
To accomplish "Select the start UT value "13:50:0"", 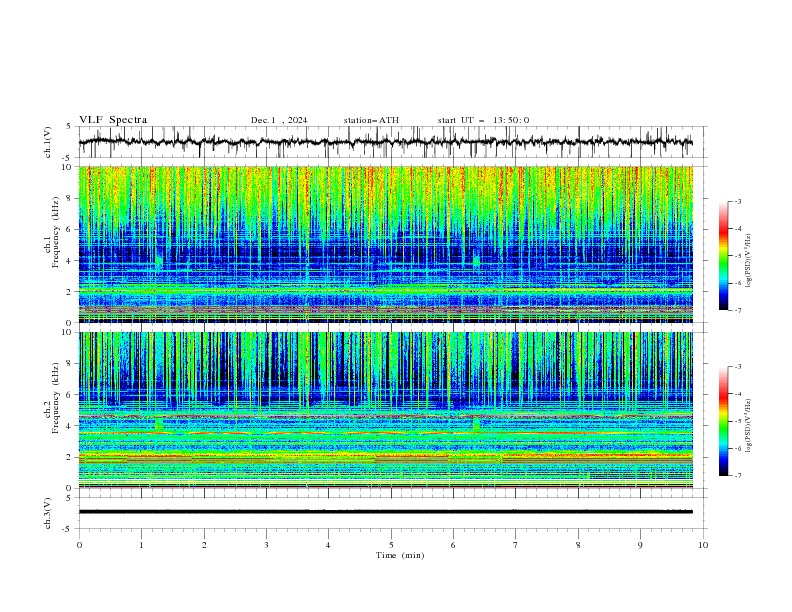I will coord(511,120).
